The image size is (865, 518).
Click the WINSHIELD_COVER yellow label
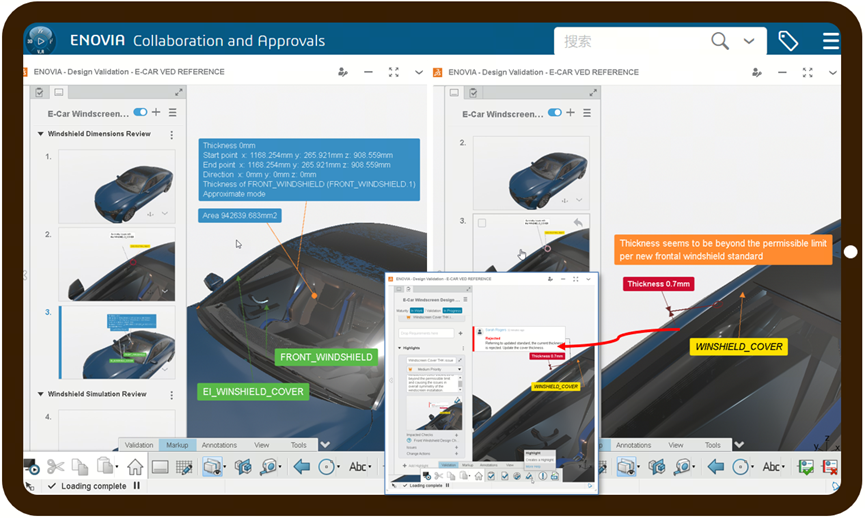[x=738, y=347]
